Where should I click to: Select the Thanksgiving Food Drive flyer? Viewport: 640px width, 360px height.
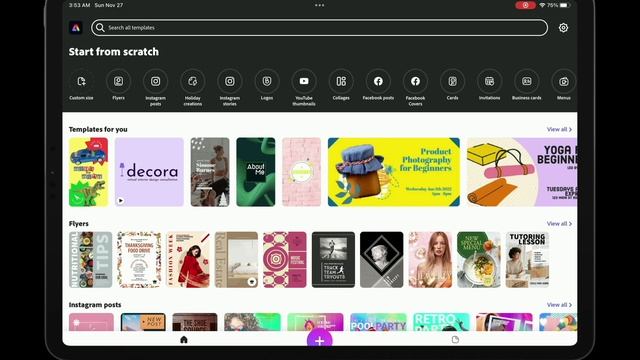[139, 260]
